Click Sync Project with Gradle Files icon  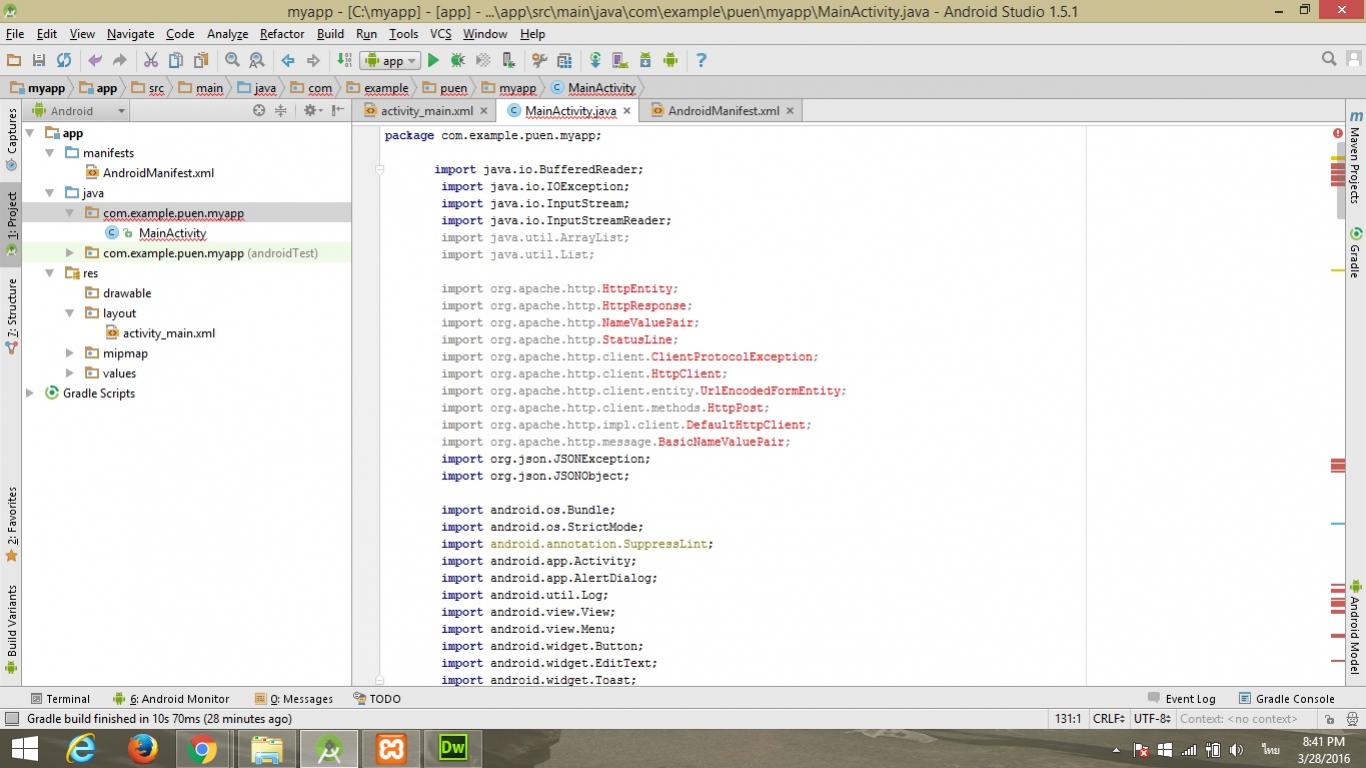pyautogui.click(x=595, y=61)
